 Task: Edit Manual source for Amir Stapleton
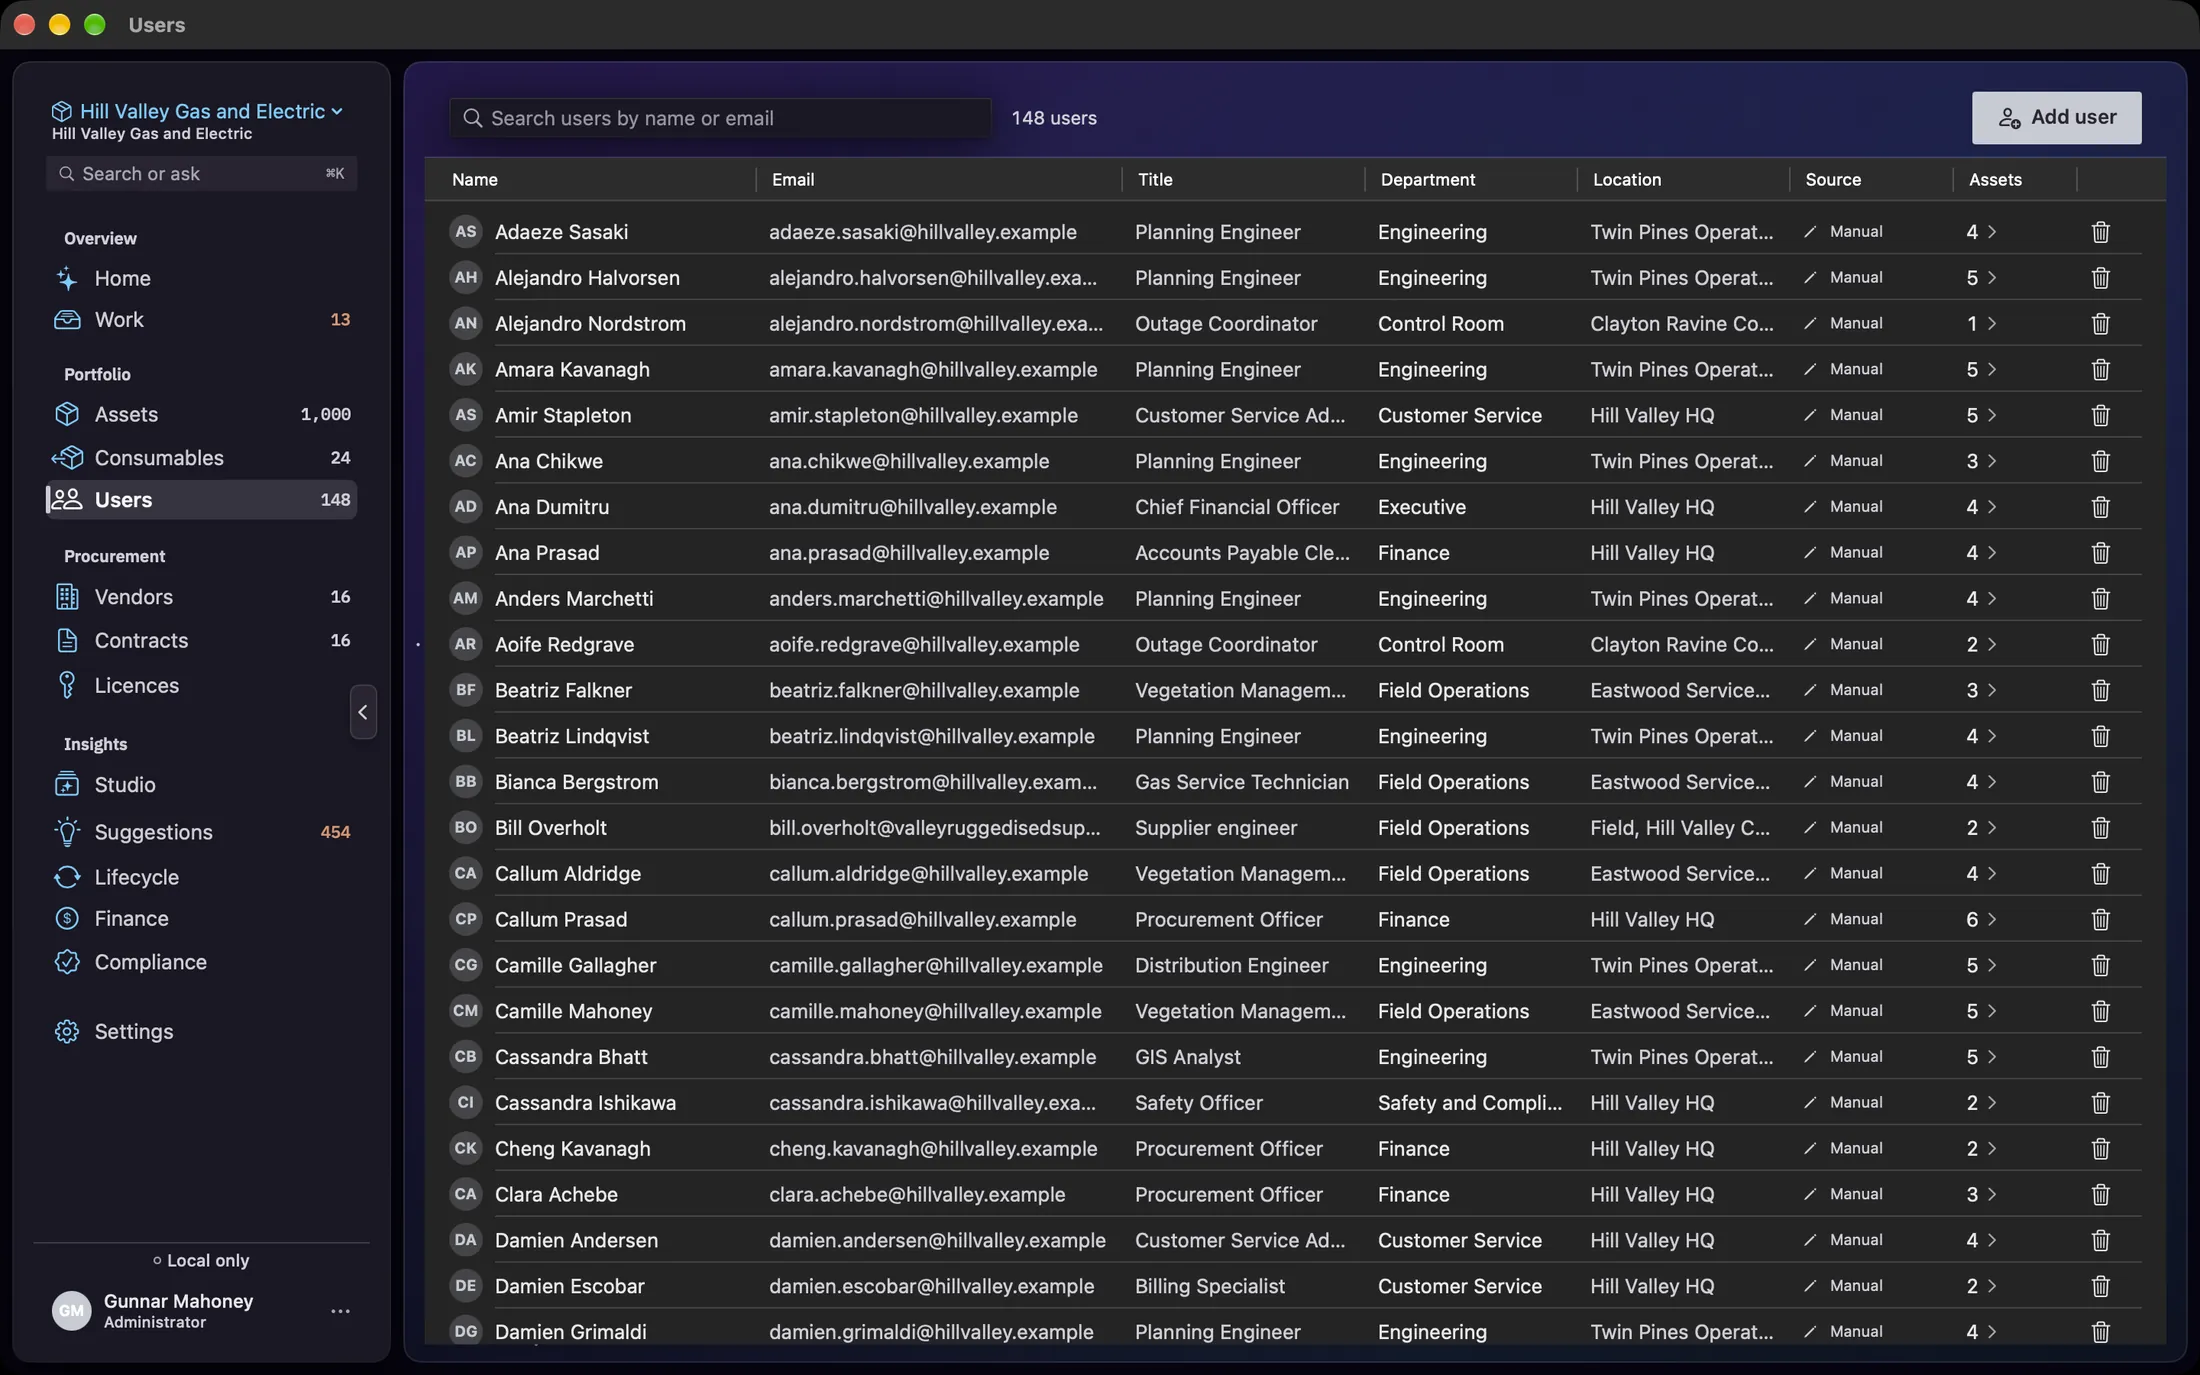coord(1844,415)
